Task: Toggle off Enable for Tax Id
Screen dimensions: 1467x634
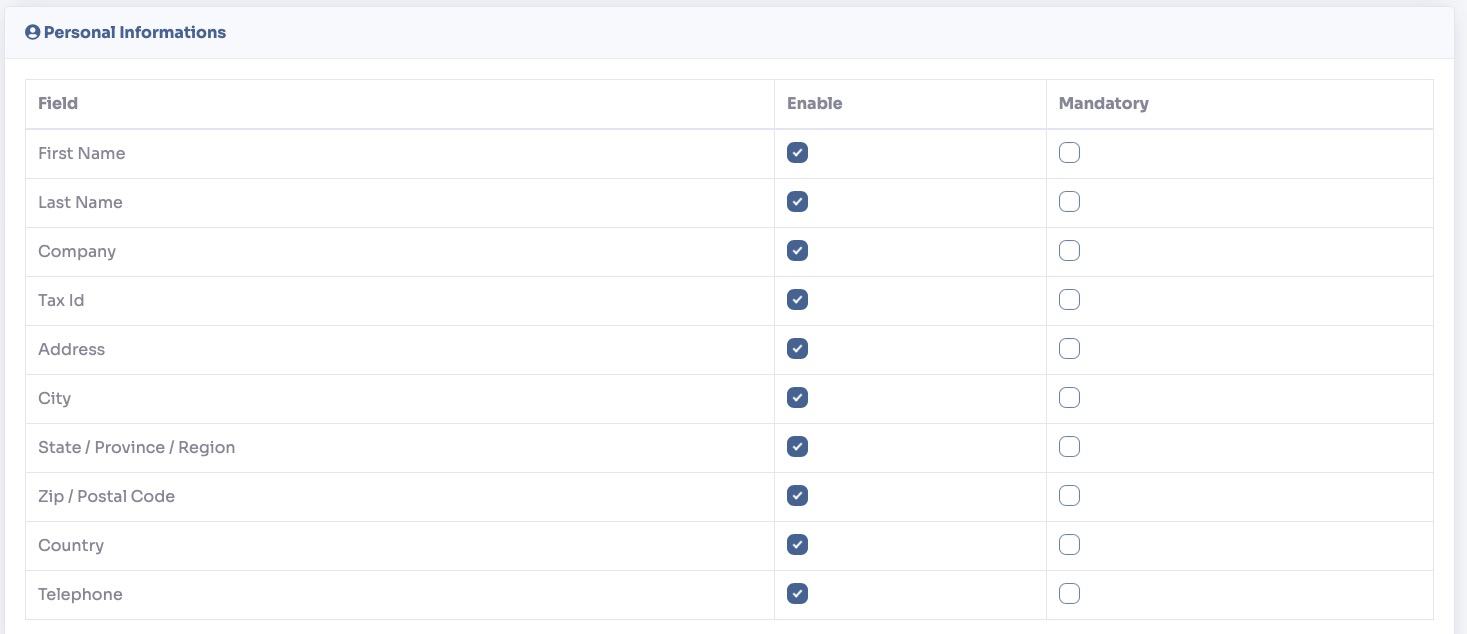Action: 797,299
